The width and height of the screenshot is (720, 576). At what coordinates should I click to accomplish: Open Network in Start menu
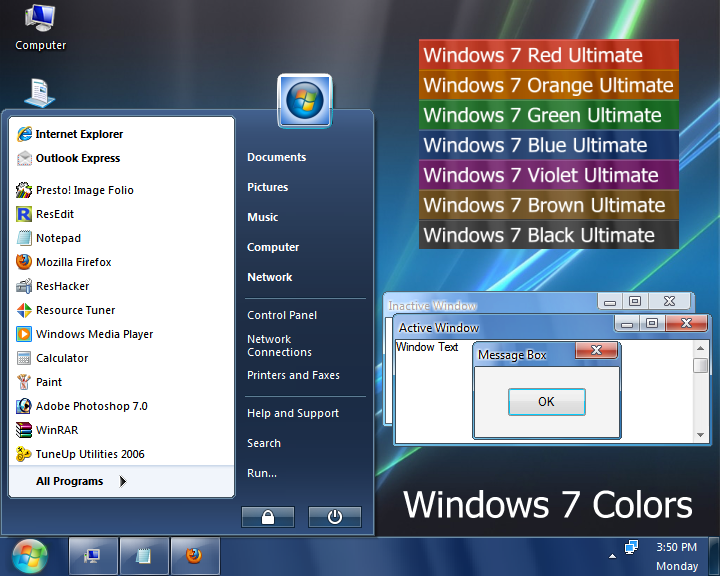(270, 277)
